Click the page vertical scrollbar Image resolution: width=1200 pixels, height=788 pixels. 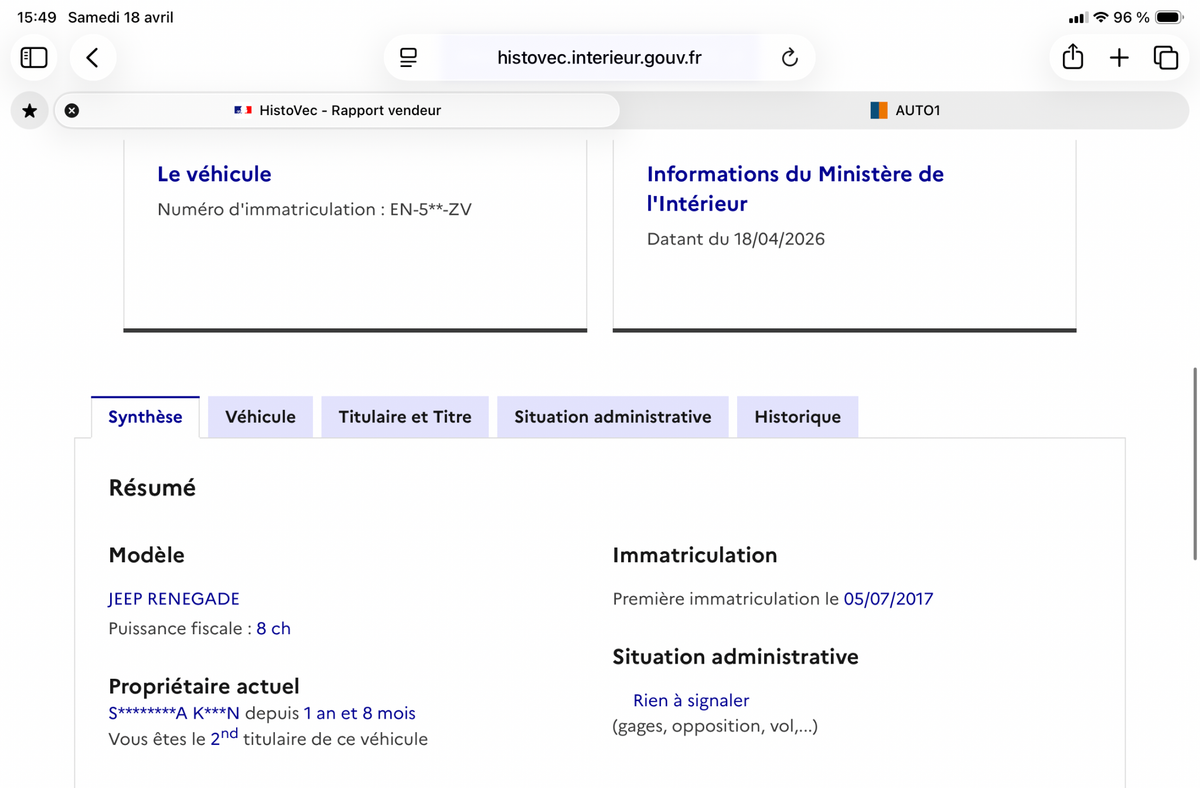click(1195, 463)
